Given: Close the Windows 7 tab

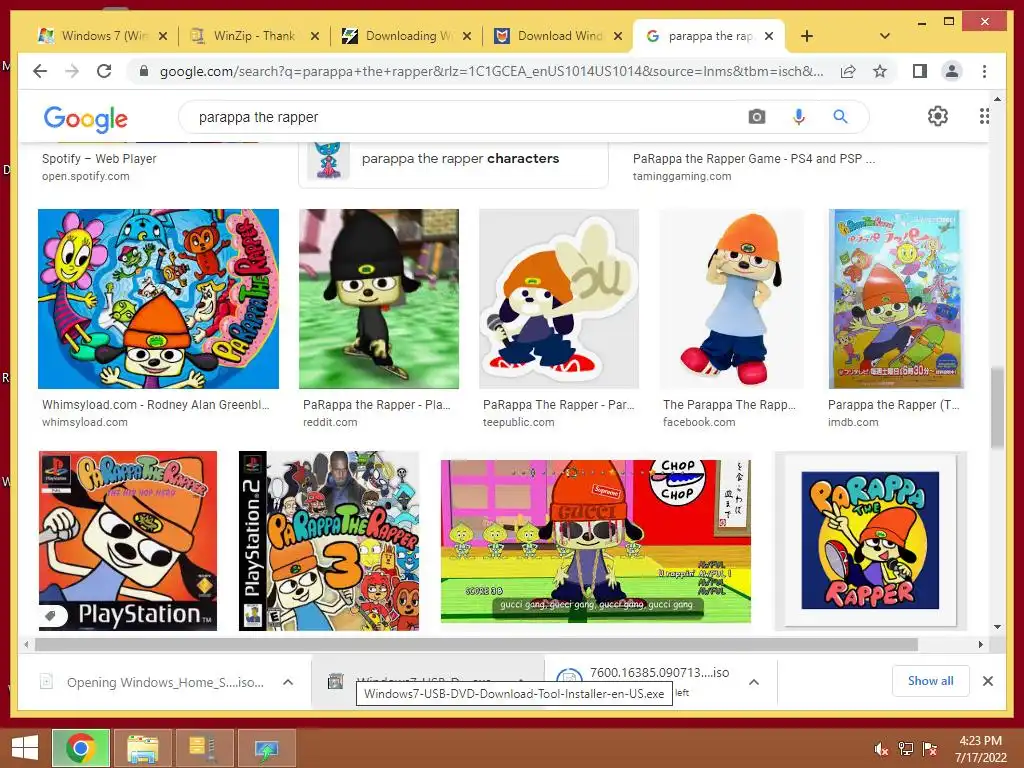Looking at the screenshot, I should click(x=163, y=36).
